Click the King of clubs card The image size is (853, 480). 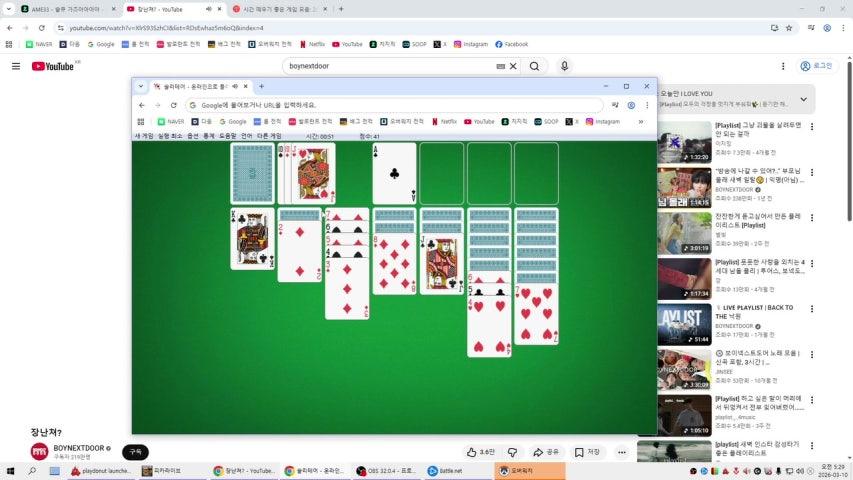252,238
